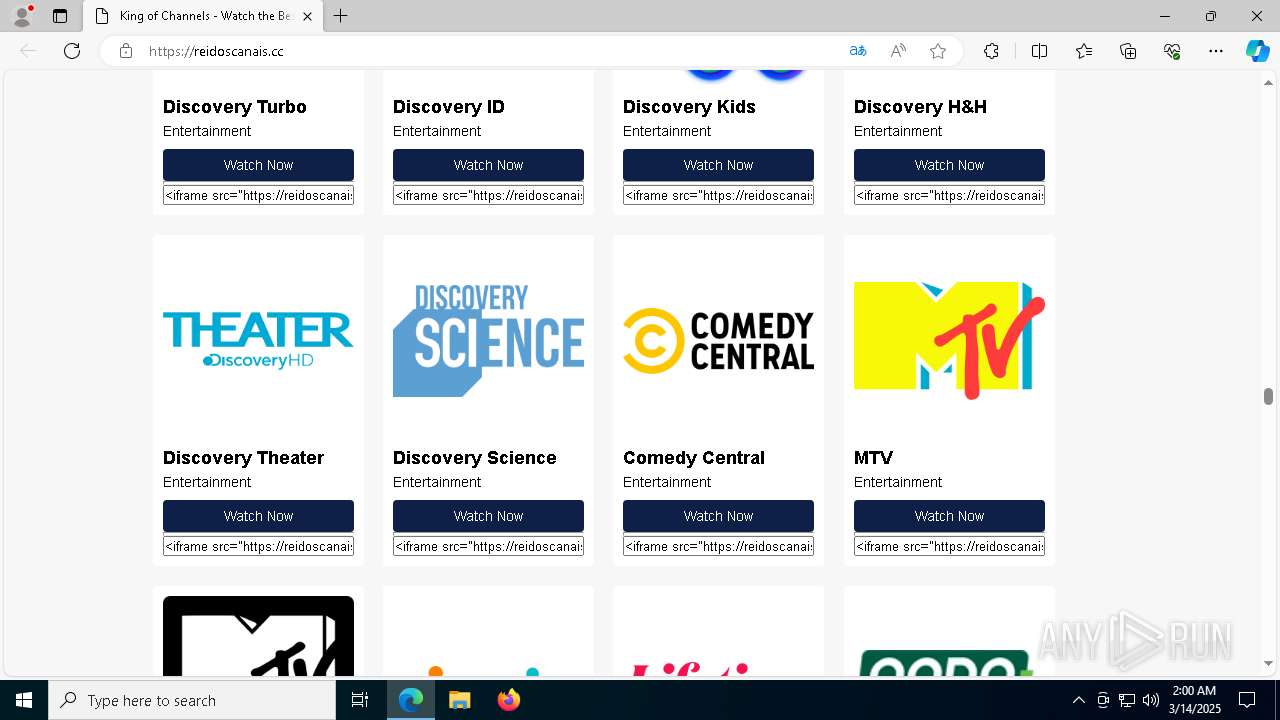Click the black-and-white MTV logo thumbnail
This screenshot has height=720, width=1280.
click(x=258, y=636)
